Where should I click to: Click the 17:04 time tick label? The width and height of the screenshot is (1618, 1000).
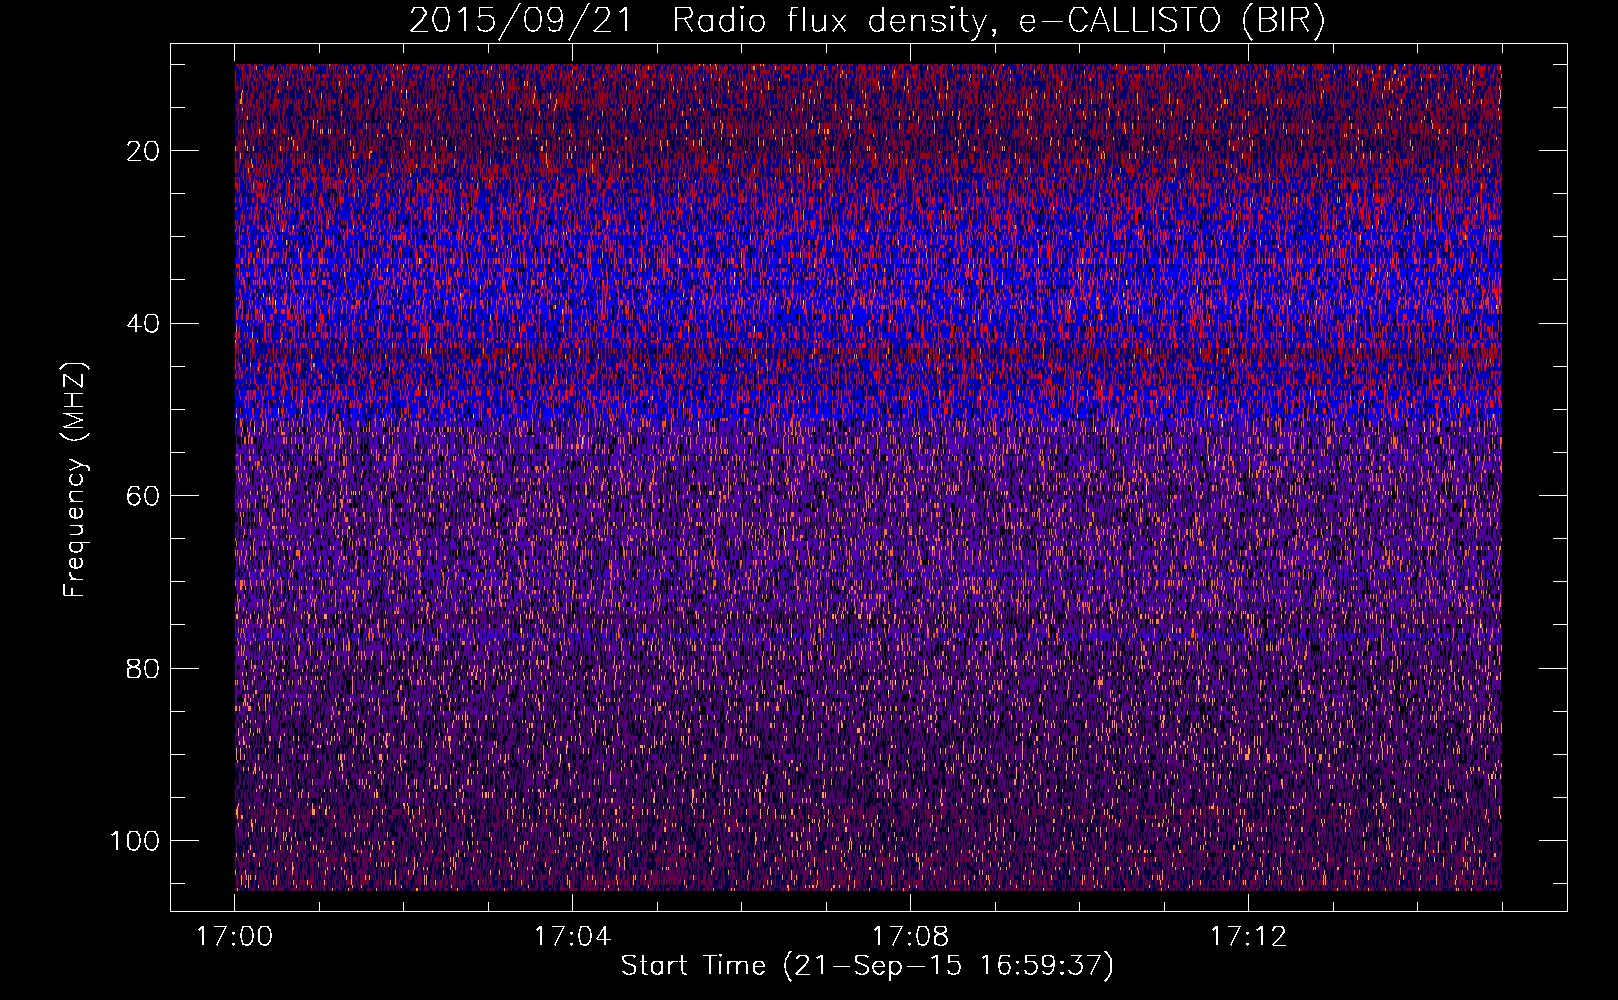tap(572, 937)
